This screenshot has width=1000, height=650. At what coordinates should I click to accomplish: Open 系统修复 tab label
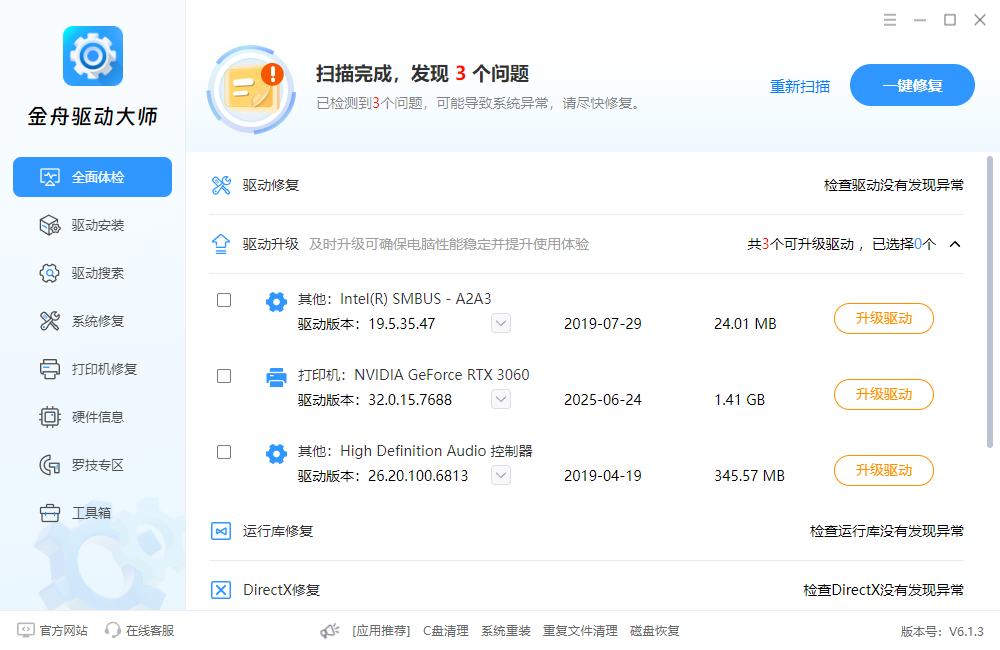click(98, 321)
